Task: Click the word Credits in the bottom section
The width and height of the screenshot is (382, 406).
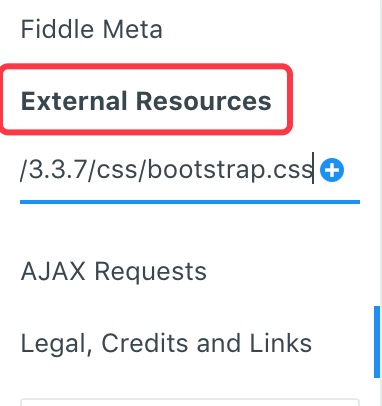Action: click(145, 343)
